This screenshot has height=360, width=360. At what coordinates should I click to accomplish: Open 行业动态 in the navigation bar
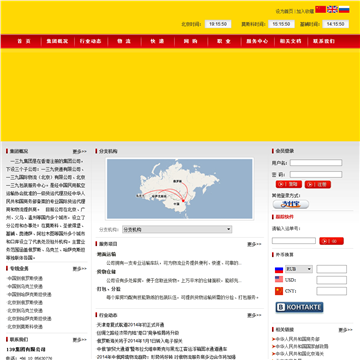click(x=91, y=41)
